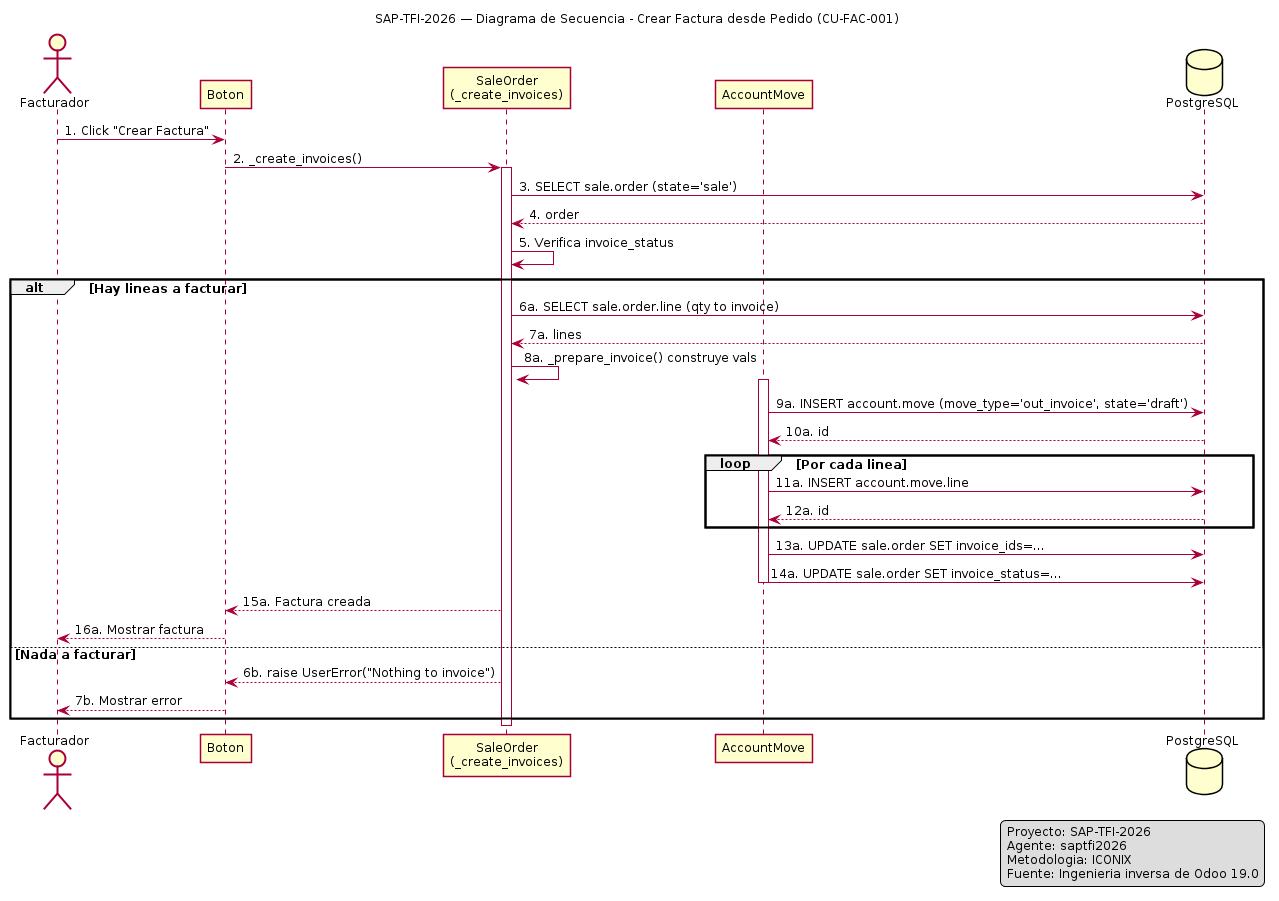This screenshot has height=901, width=1279.
Task: Click return message 4. order
Action: pyautogui.click(x=553, y=215)
